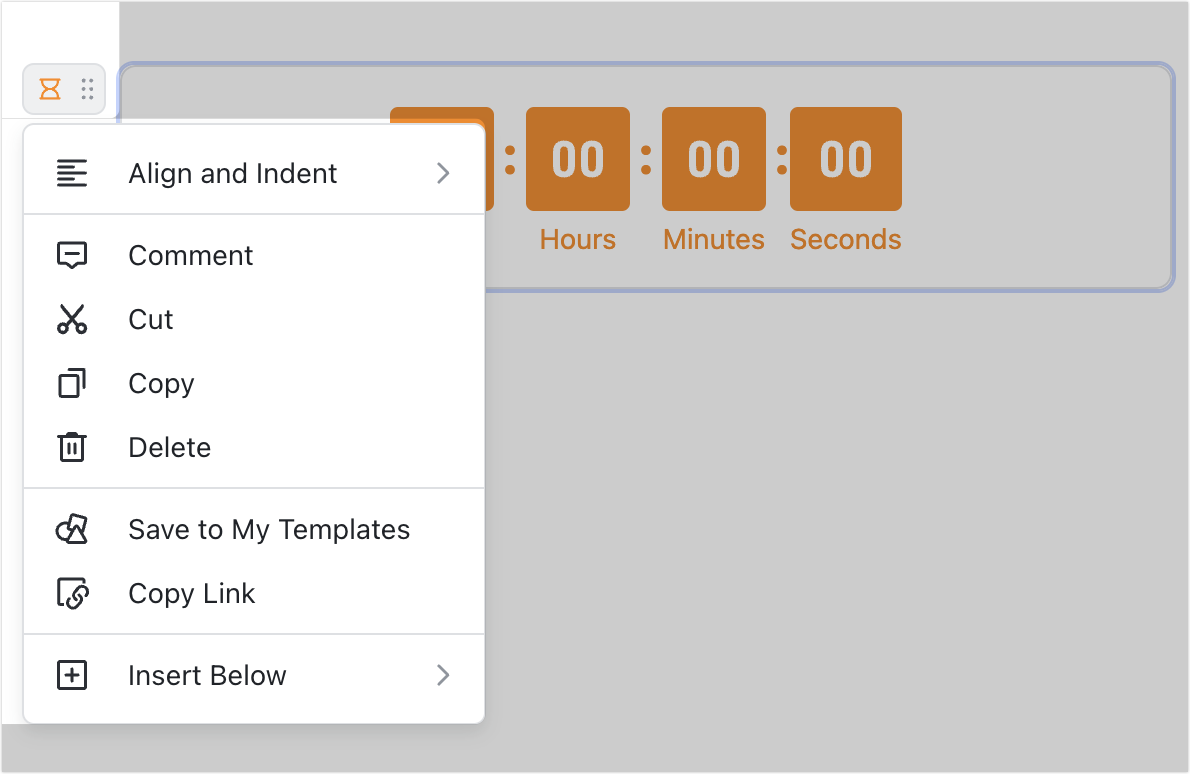The width and height of the screenshot is (1190, 774).
Task: Click the duplicate pages icon beside Copy
Action: point(72,383)
